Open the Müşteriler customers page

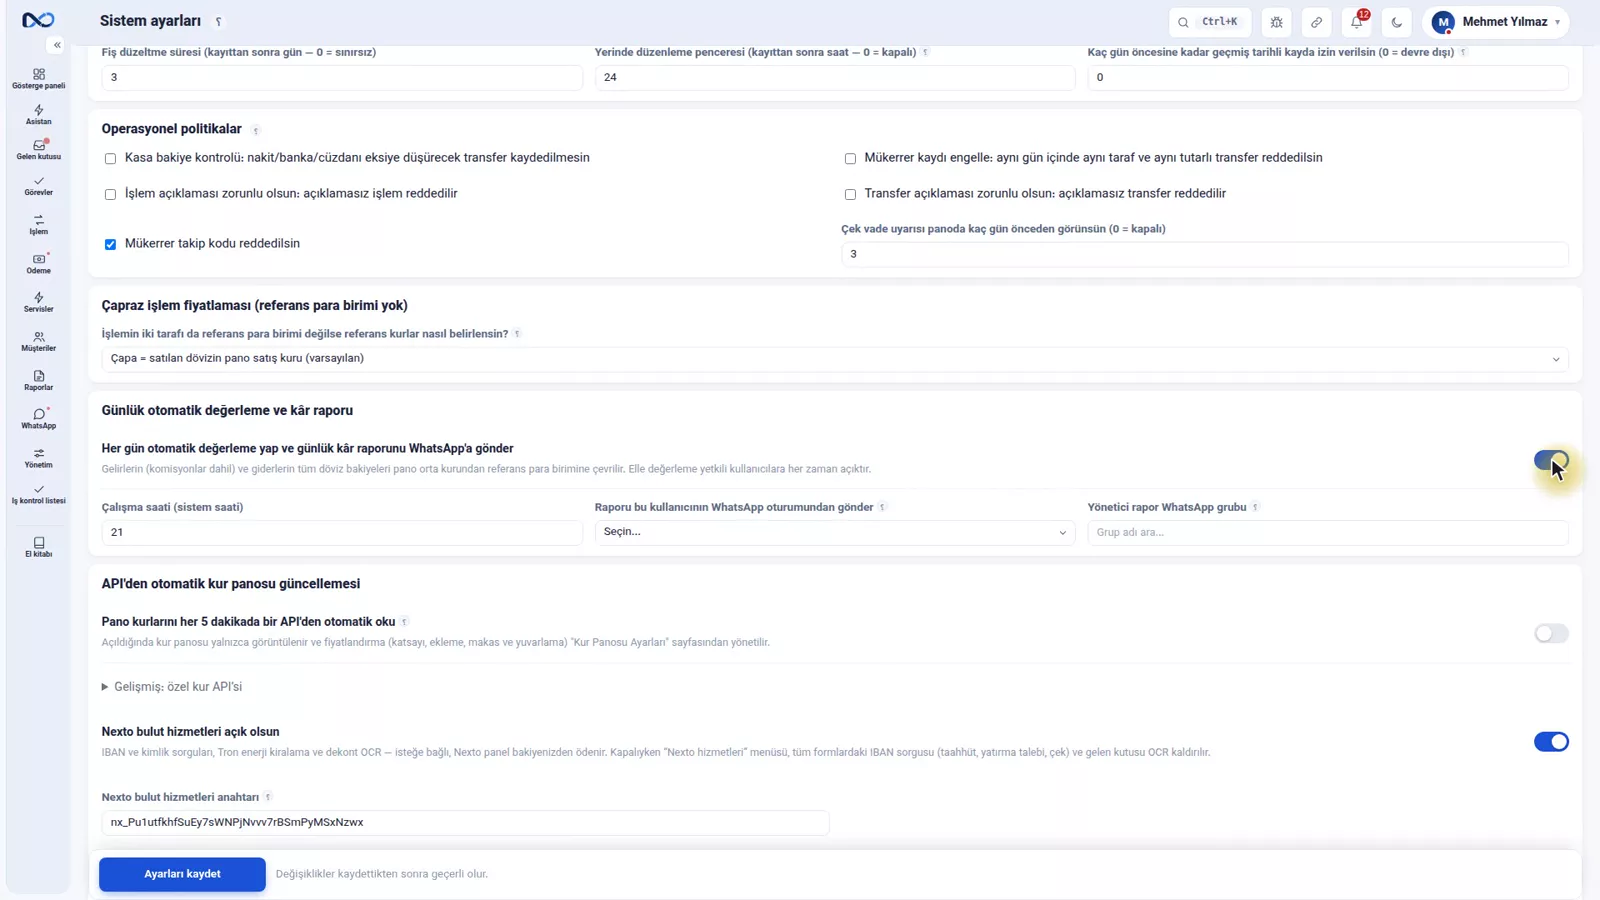(38, 342)
